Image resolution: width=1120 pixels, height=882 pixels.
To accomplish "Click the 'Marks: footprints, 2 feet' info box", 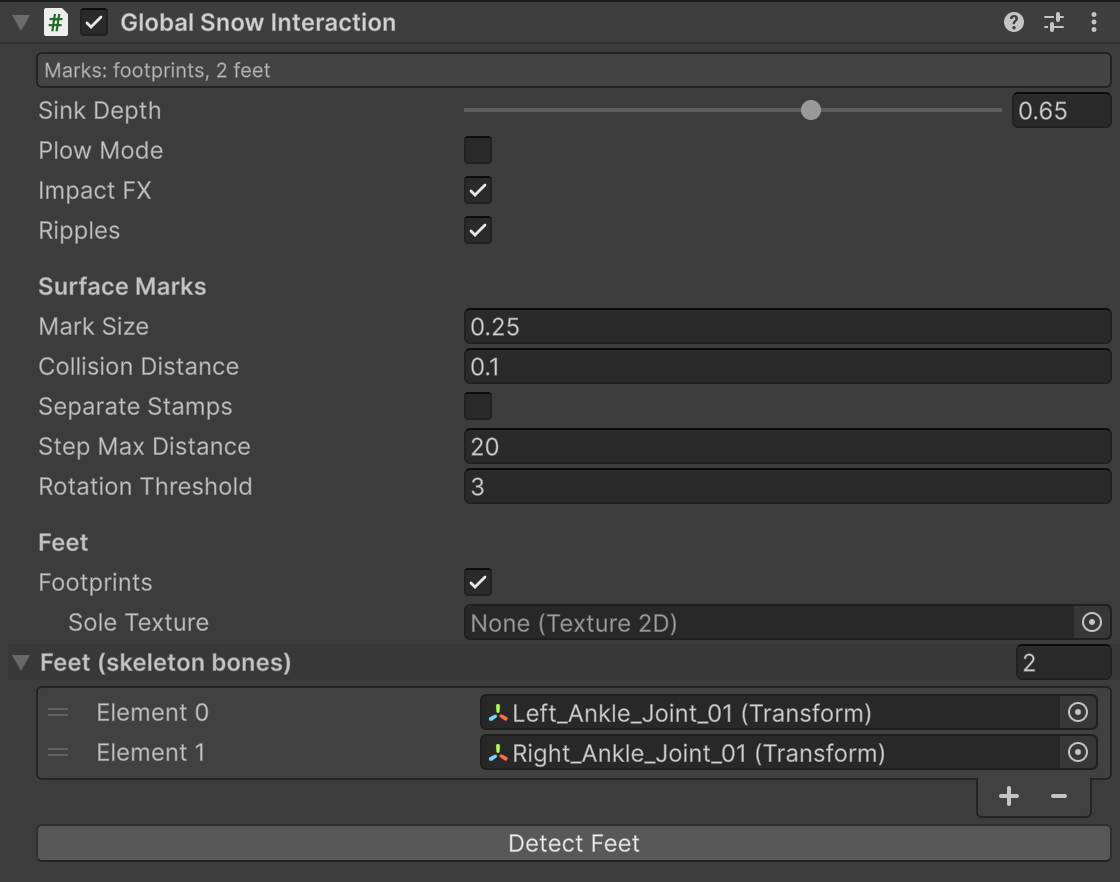I will coord(574,70).
